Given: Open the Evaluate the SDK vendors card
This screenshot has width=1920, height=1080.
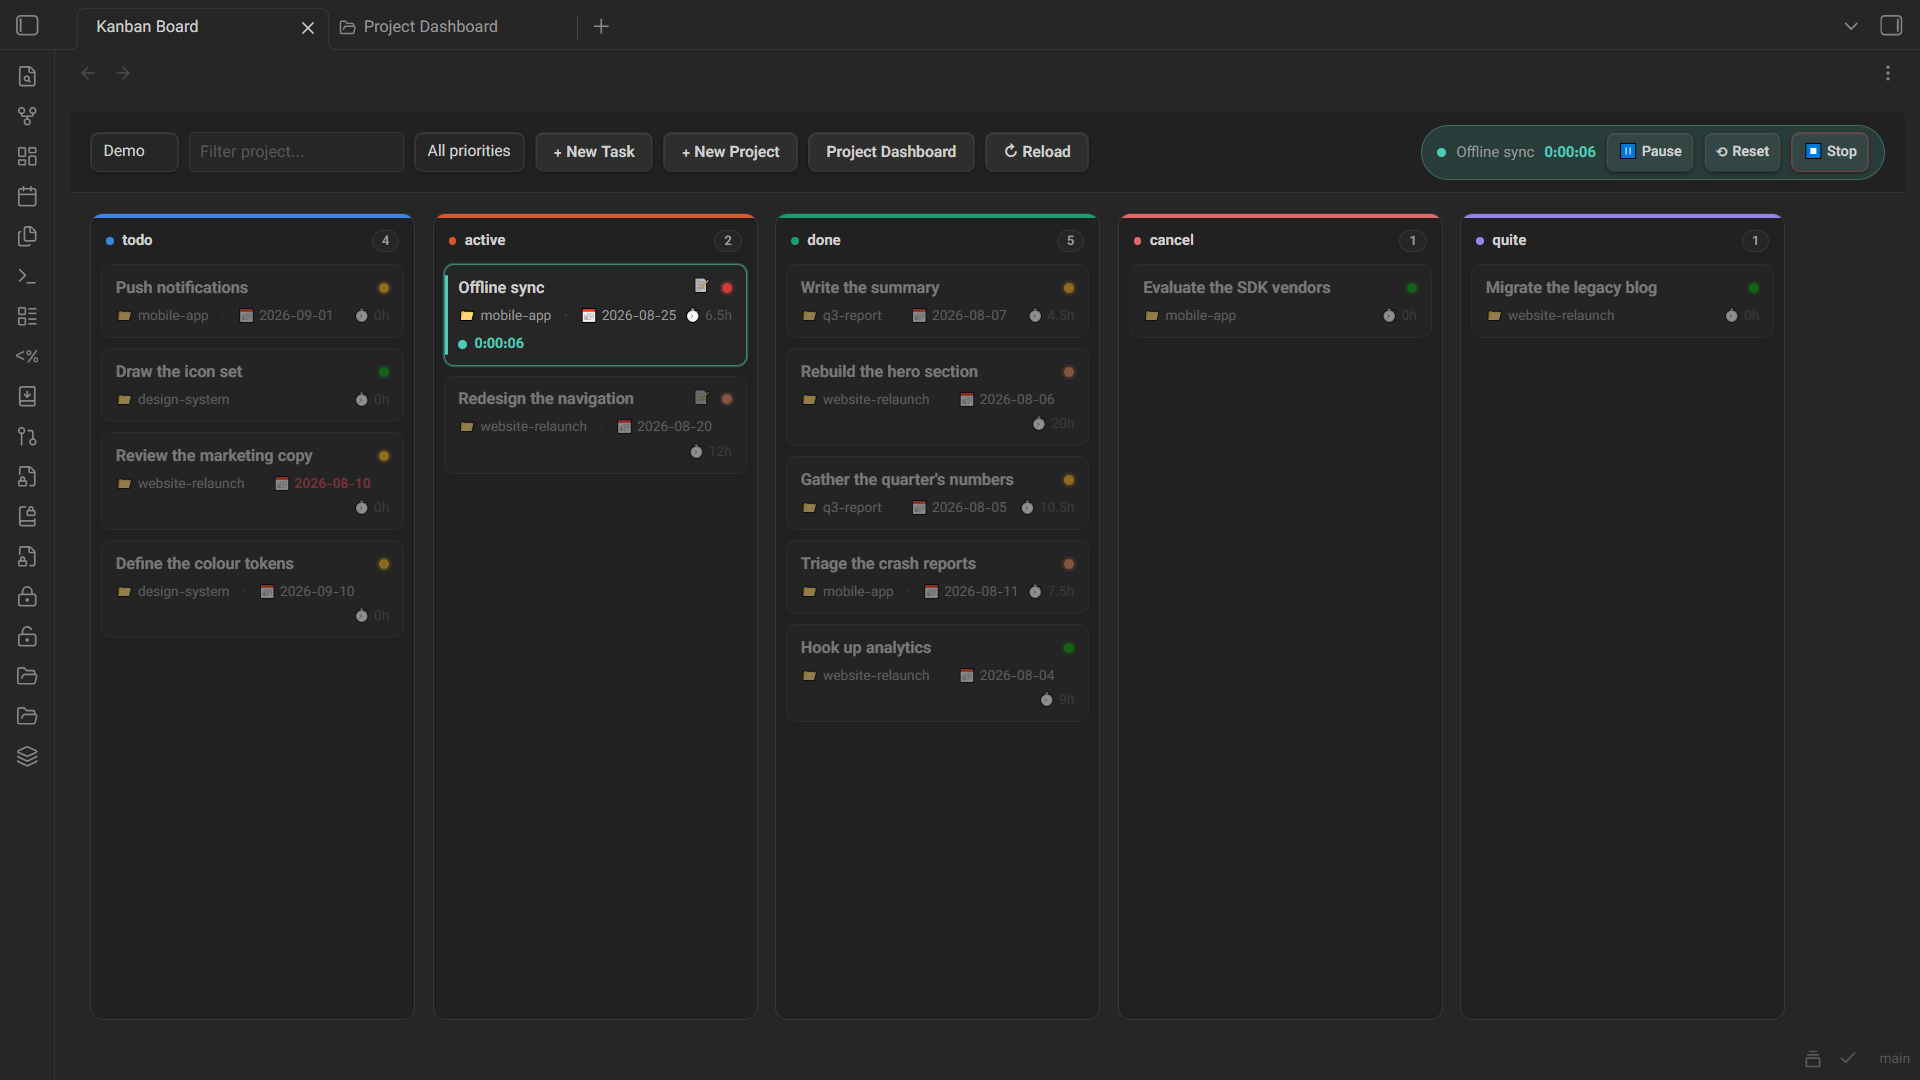Looking at the screenshot, I should tap(1279, 300).
